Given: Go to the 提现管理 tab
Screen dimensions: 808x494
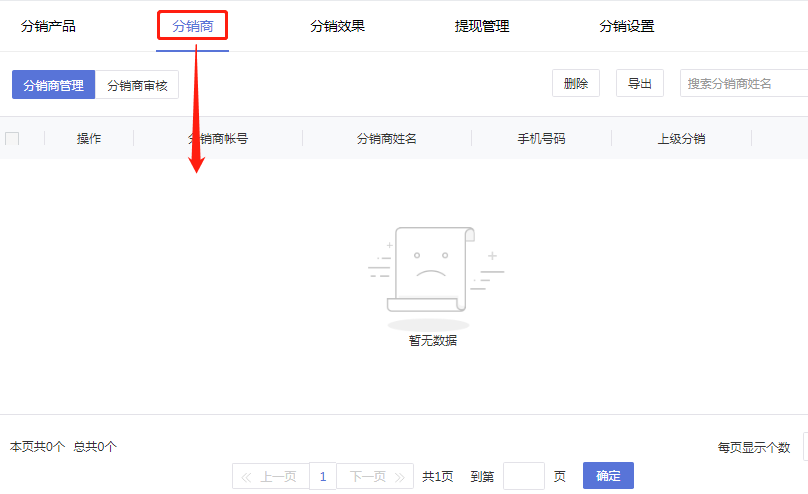Looking at the screenshot, I should (482, 26).
